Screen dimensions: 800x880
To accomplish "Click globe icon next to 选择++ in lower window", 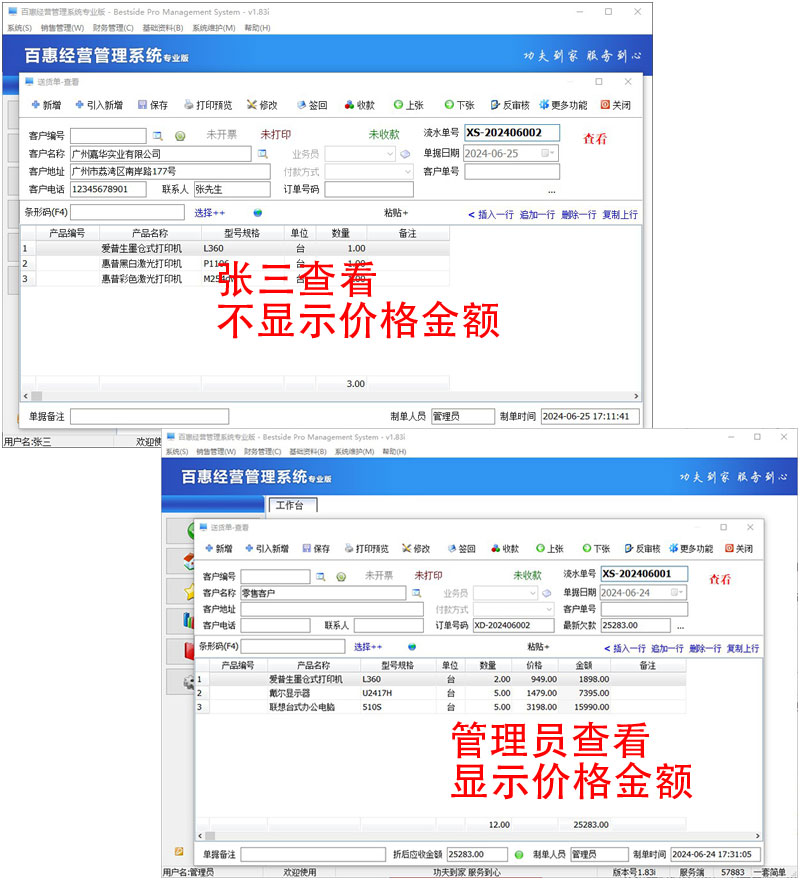I will 412,647.
